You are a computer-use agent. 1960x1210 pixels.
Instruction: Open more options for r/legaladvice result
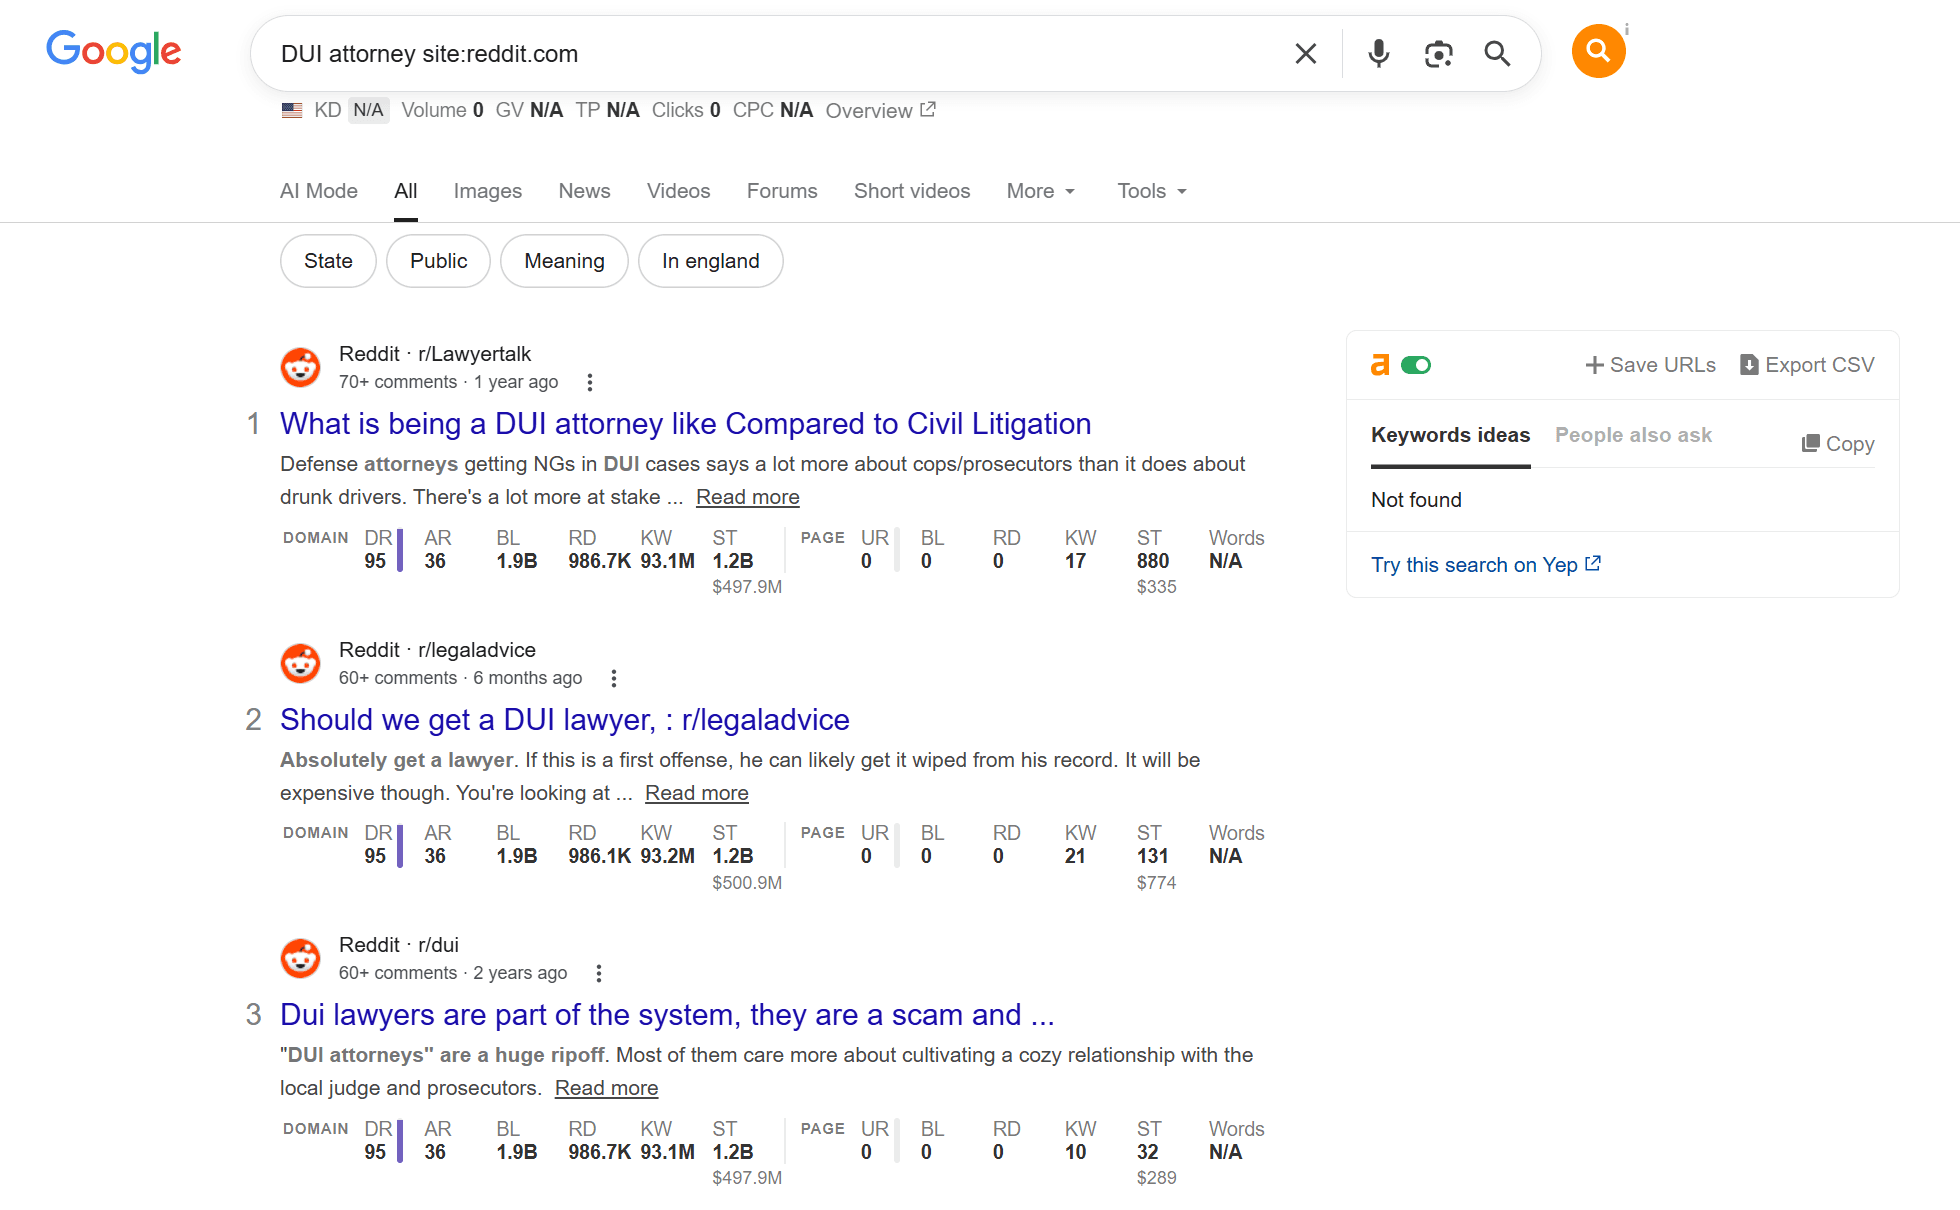point(614,678)
